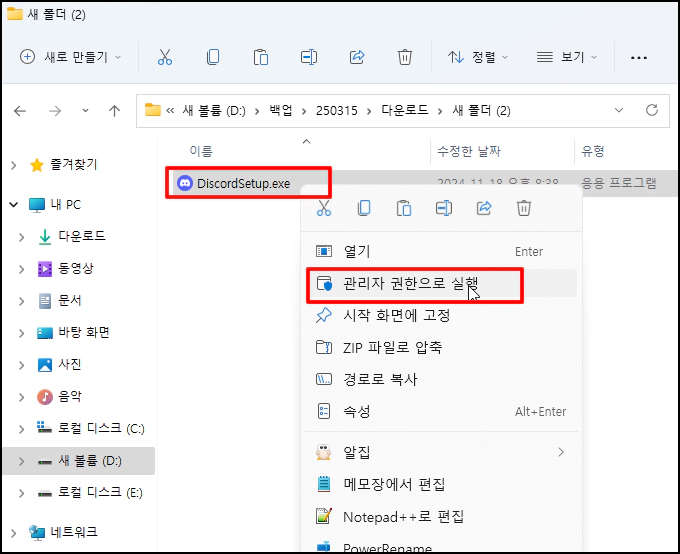This screenshot has height=554, width=680.
Task: Choose 메모장에서 편집
Action: 441,484
